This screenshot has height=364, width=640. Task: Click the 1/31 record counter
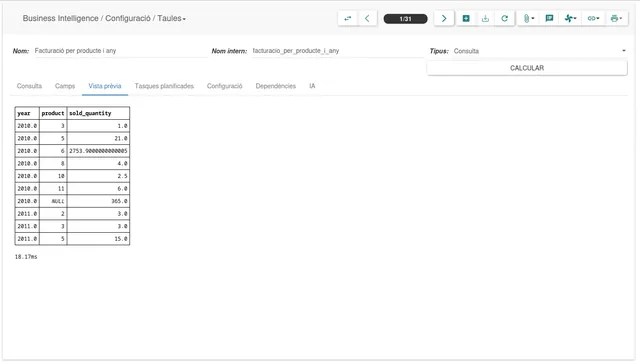(x=405, y=19)
